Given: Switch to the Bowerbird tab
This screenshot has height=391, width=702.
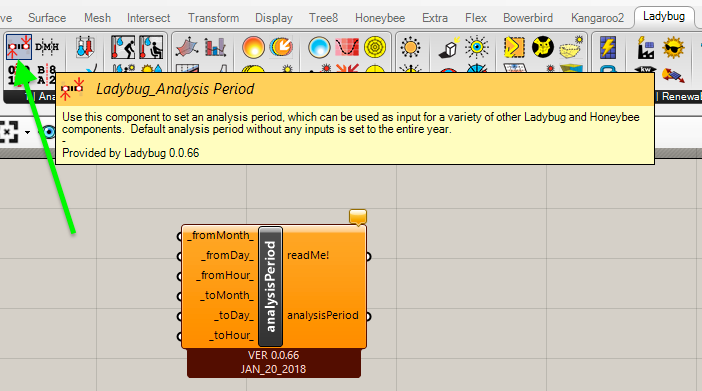Looking at the screenshot, I should click(528, 18).
